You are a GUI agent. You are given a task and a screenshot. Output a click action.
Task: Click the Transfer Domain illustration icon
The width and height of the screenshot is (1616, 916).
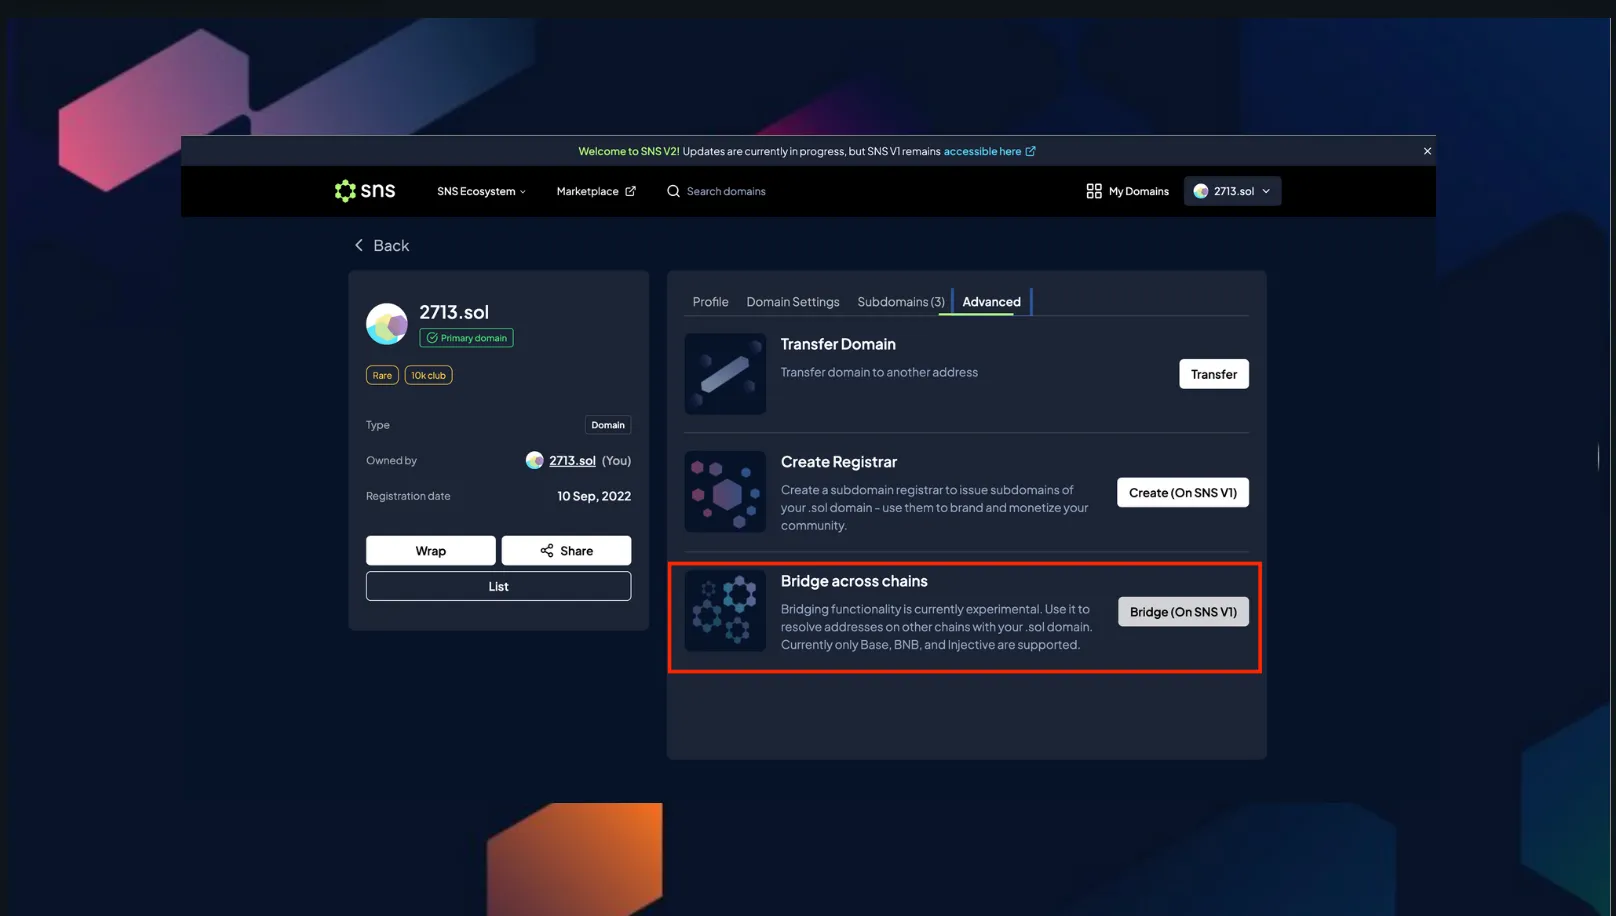click(725, 374)
